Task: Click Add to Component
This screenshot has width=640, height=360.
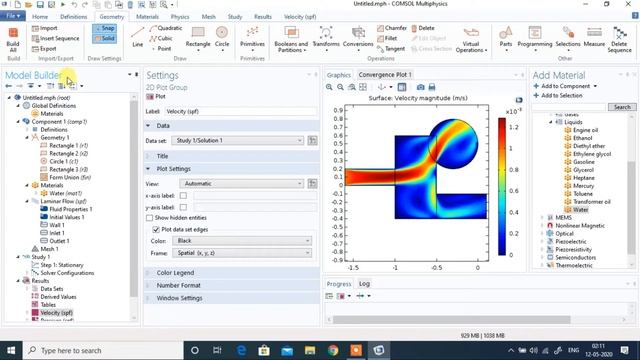Action: pos(565,86)
